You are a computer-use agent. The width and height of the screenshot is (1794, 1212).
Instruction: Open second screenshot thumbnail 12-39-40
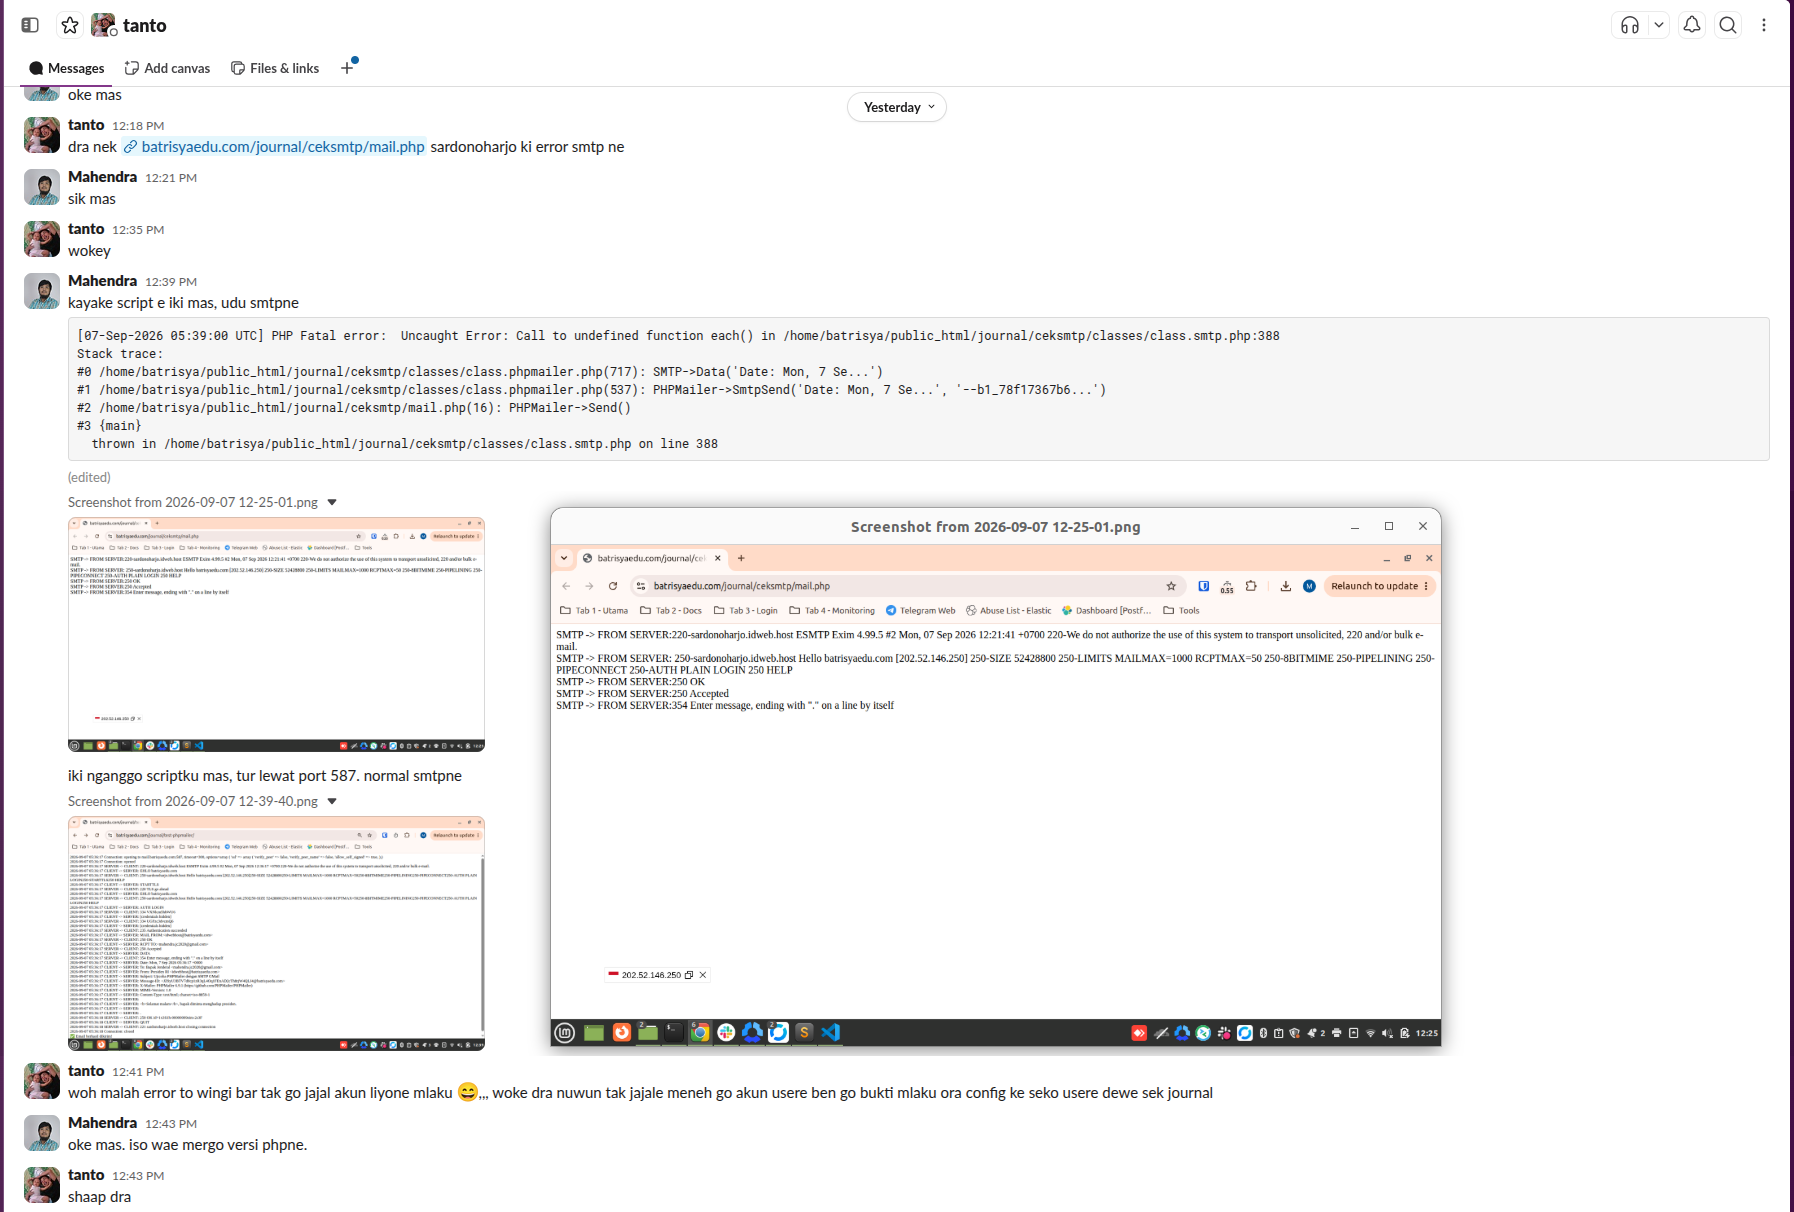point(276,933)
